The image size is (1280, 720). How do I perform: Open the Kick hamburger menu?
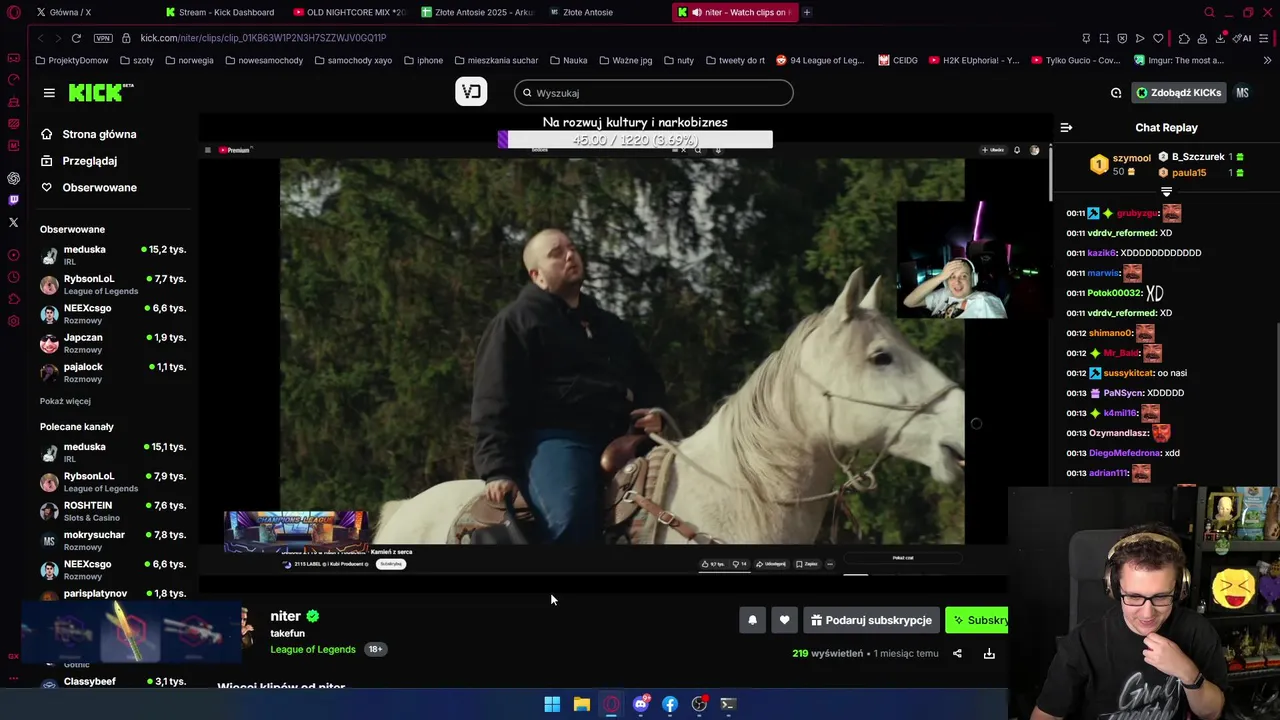(49, 93)
